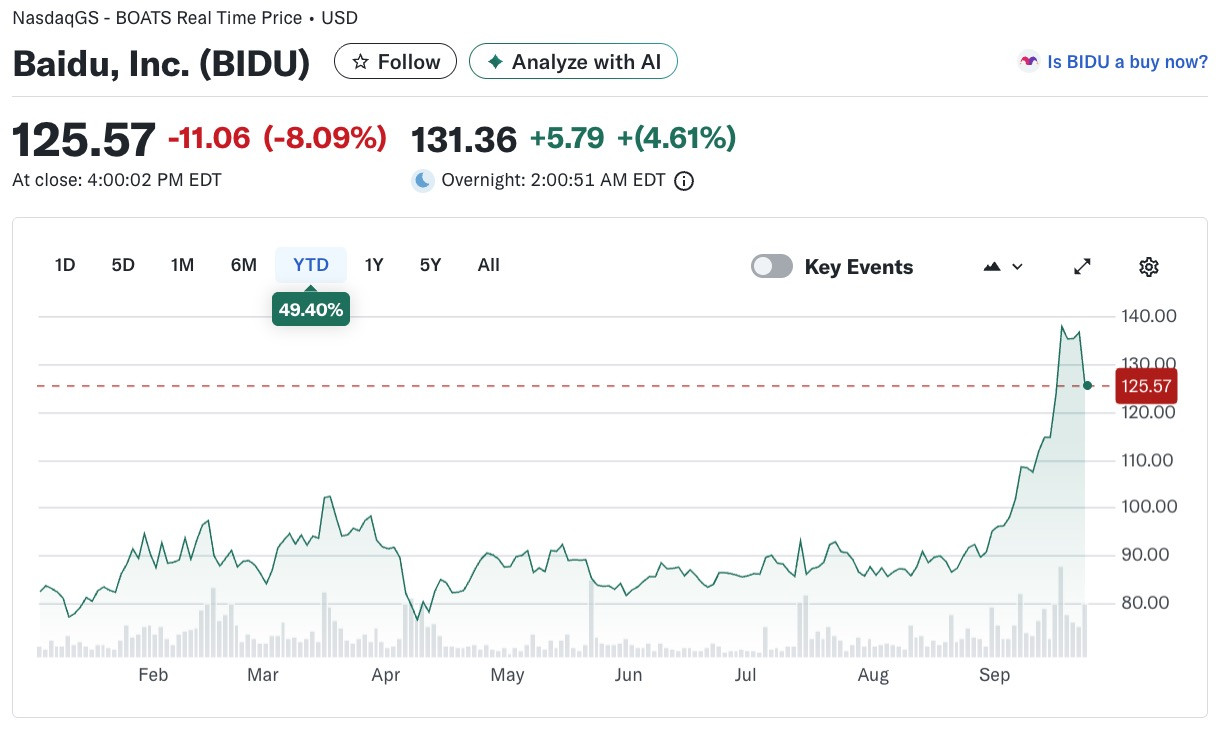Viewport: 1223px width, 730px height.
Task: Click the overnight moon icon
Action: [x=424, y=180]
